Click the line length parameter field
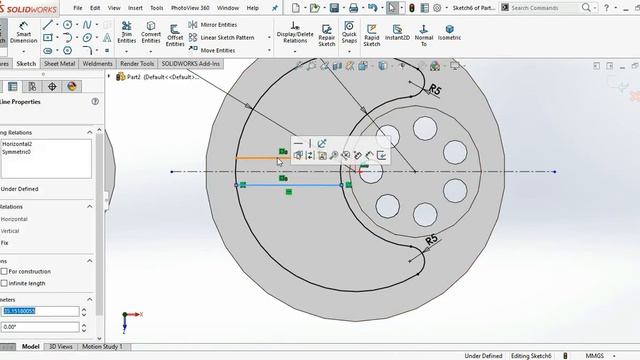The width and height of the screenshot is (640, 360). [x=40, y=311]
